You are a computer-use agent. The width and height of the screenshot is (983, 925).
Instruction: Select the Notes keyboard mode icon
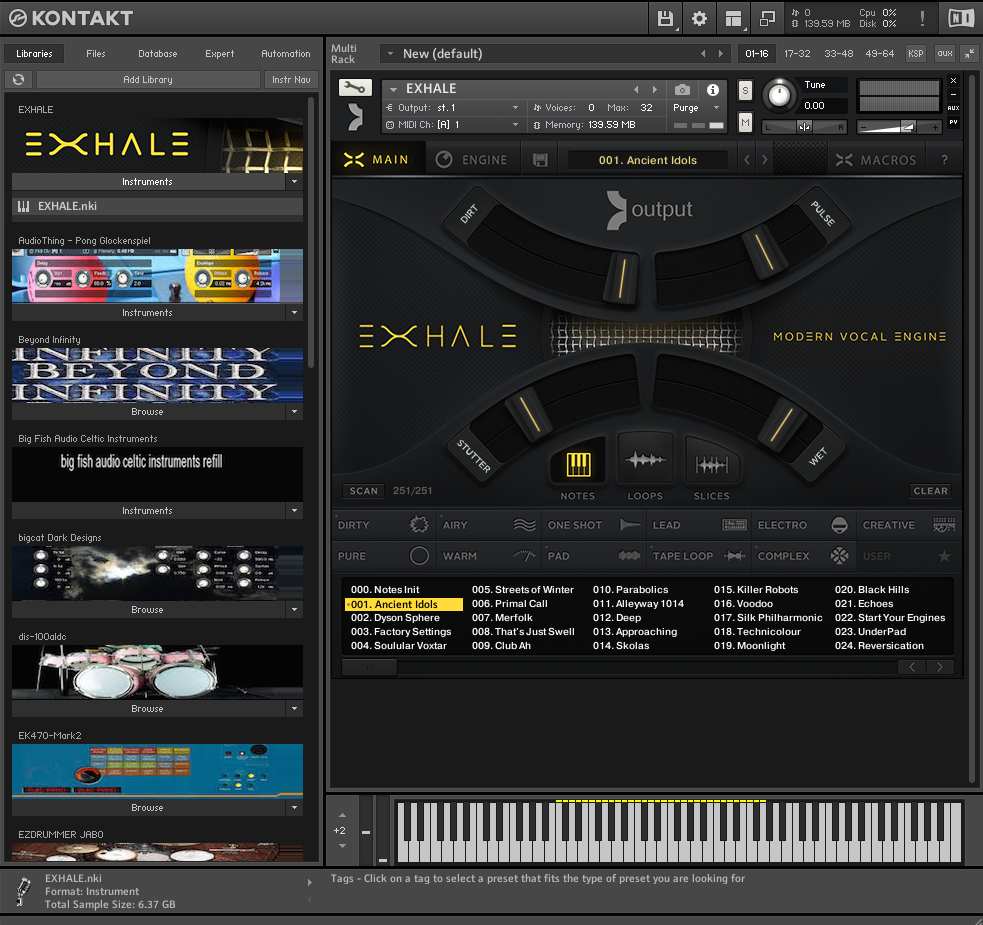[x=578, y=465]
